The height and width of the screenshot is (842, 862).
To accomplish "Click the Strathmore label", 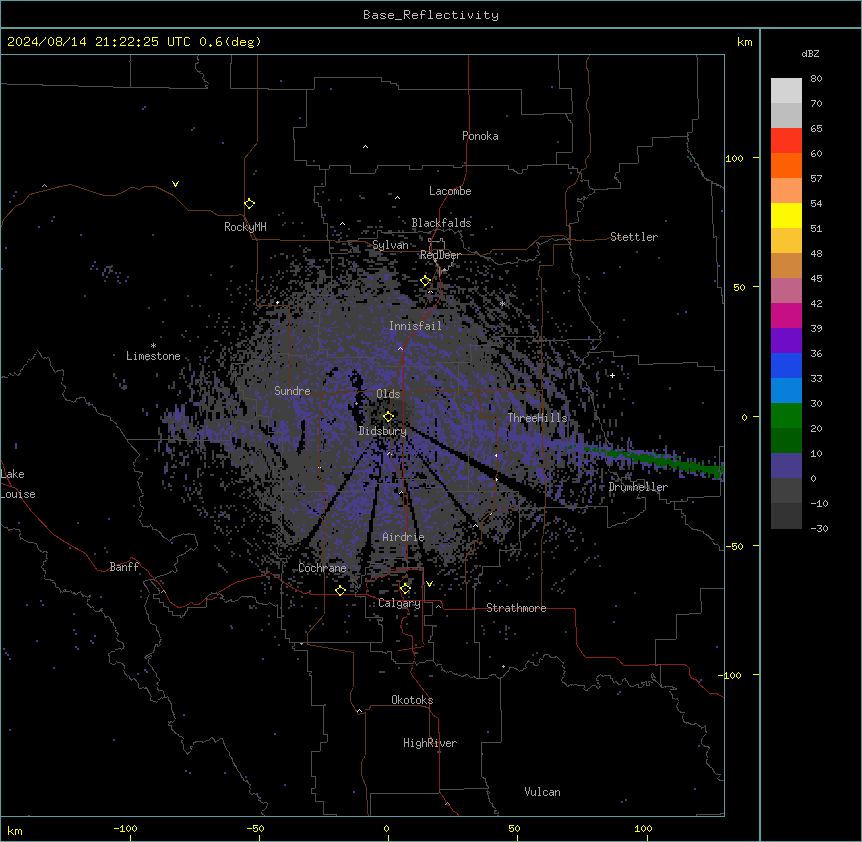I will pyautogui.click(x=516, y=608).
